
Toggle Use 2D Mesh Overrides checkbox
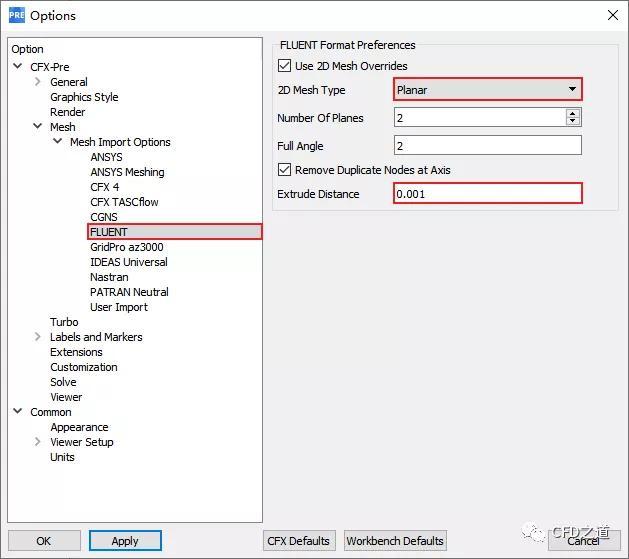(284, 65)
